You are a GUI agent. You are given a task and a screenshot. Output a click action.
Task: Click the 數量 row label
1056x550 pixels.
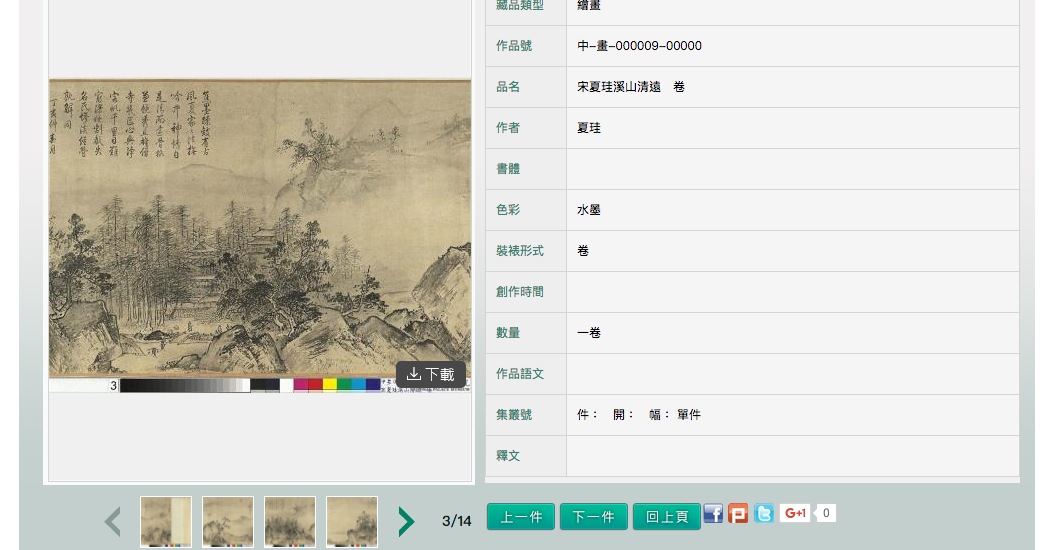pyautogui.click(x=508, y=333)
